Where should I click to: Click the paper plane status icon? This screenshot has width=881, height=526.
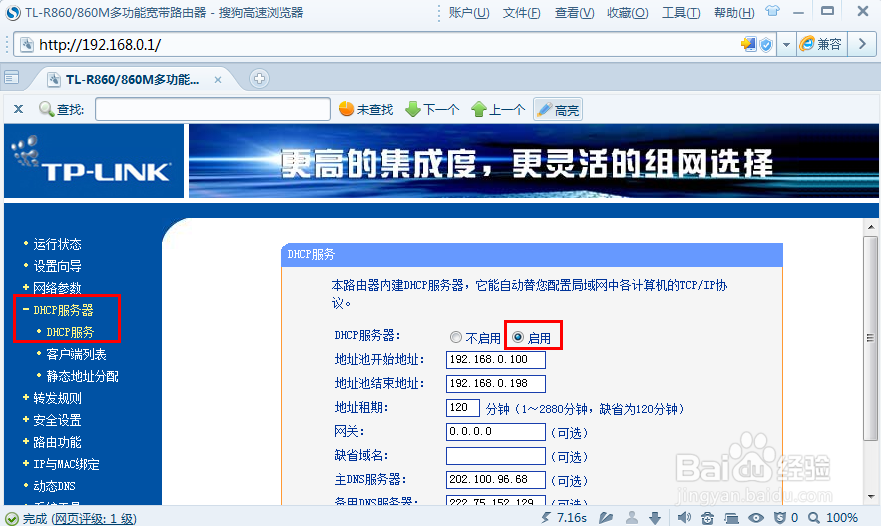pyautogui.click(x=606, y=518)
